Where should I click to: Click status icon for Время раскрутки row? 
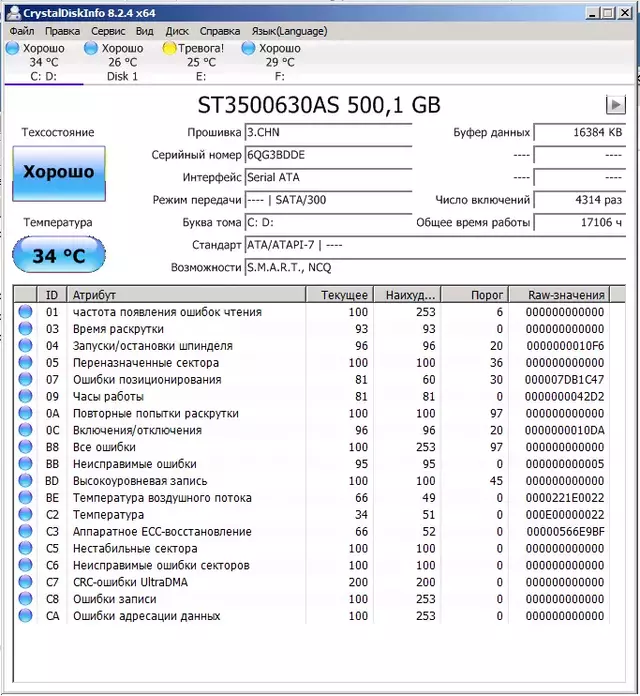(25, 328)
